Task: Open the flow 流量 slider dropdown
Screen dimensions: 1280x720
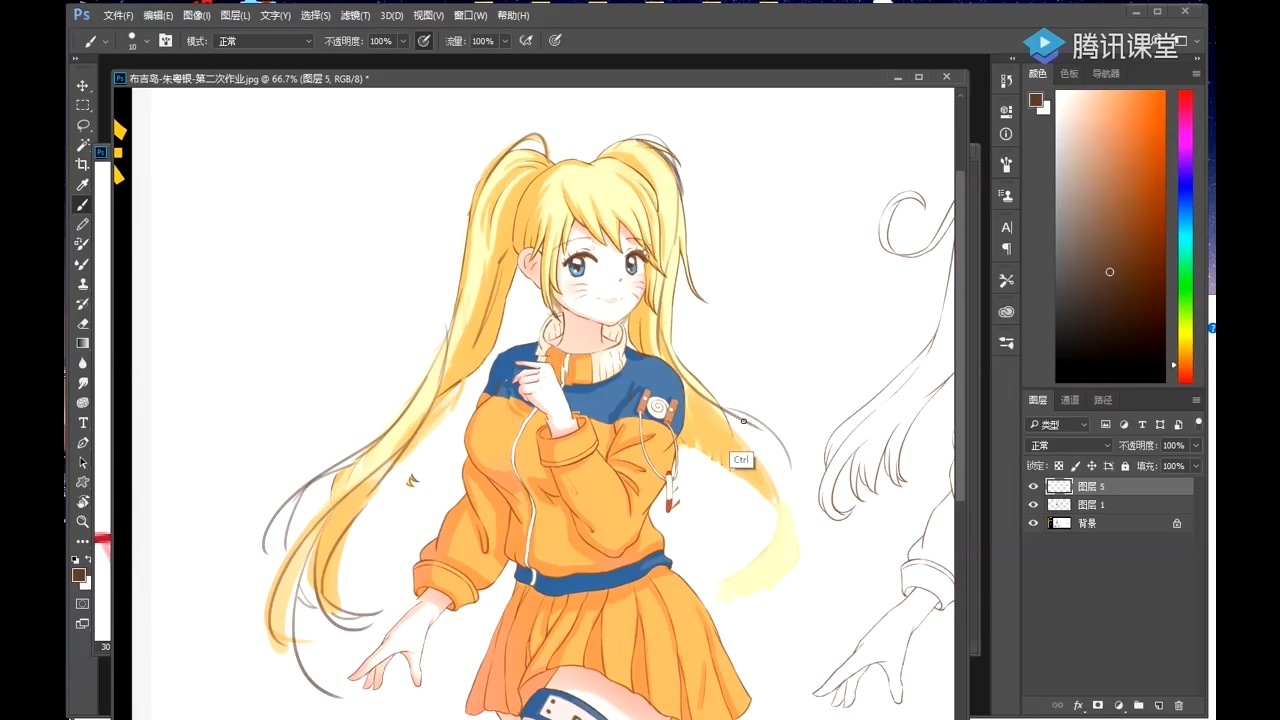Action: click(505, 41)
